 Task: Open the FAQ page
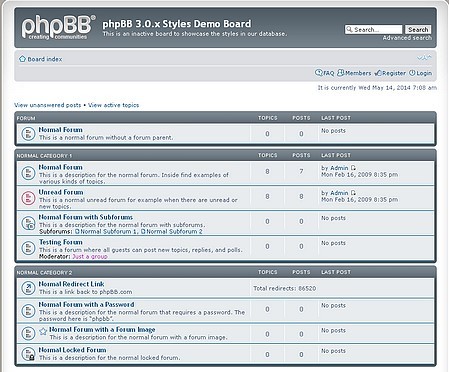click(x=329, y=73)
